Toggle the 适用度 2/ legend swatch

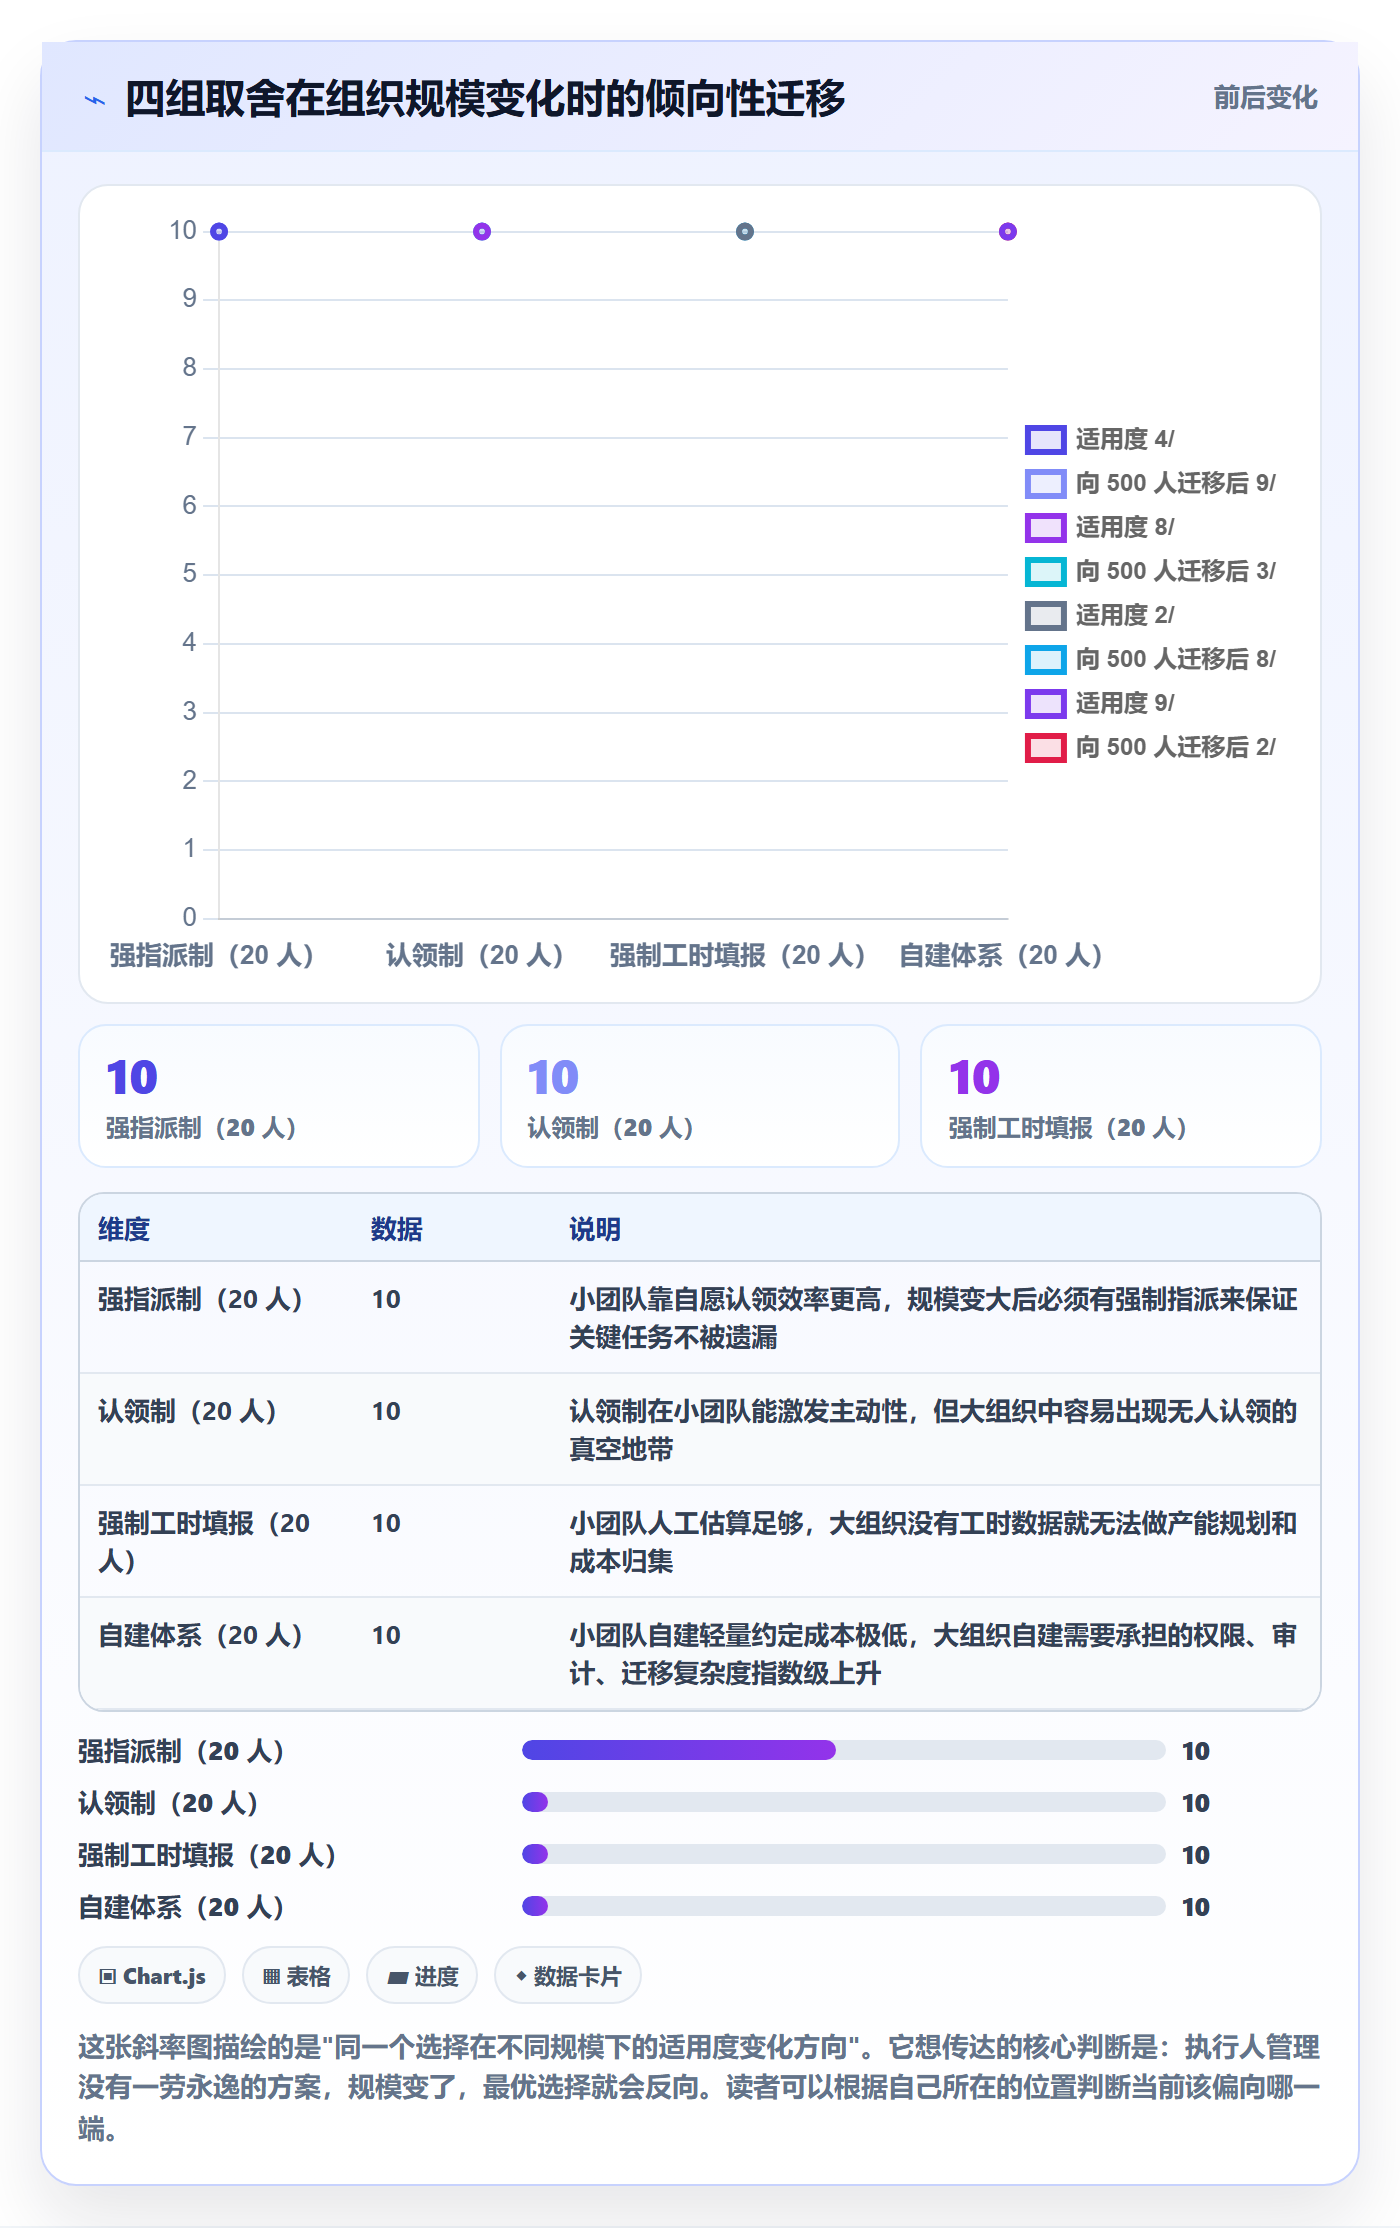(x=1045, y=615)
